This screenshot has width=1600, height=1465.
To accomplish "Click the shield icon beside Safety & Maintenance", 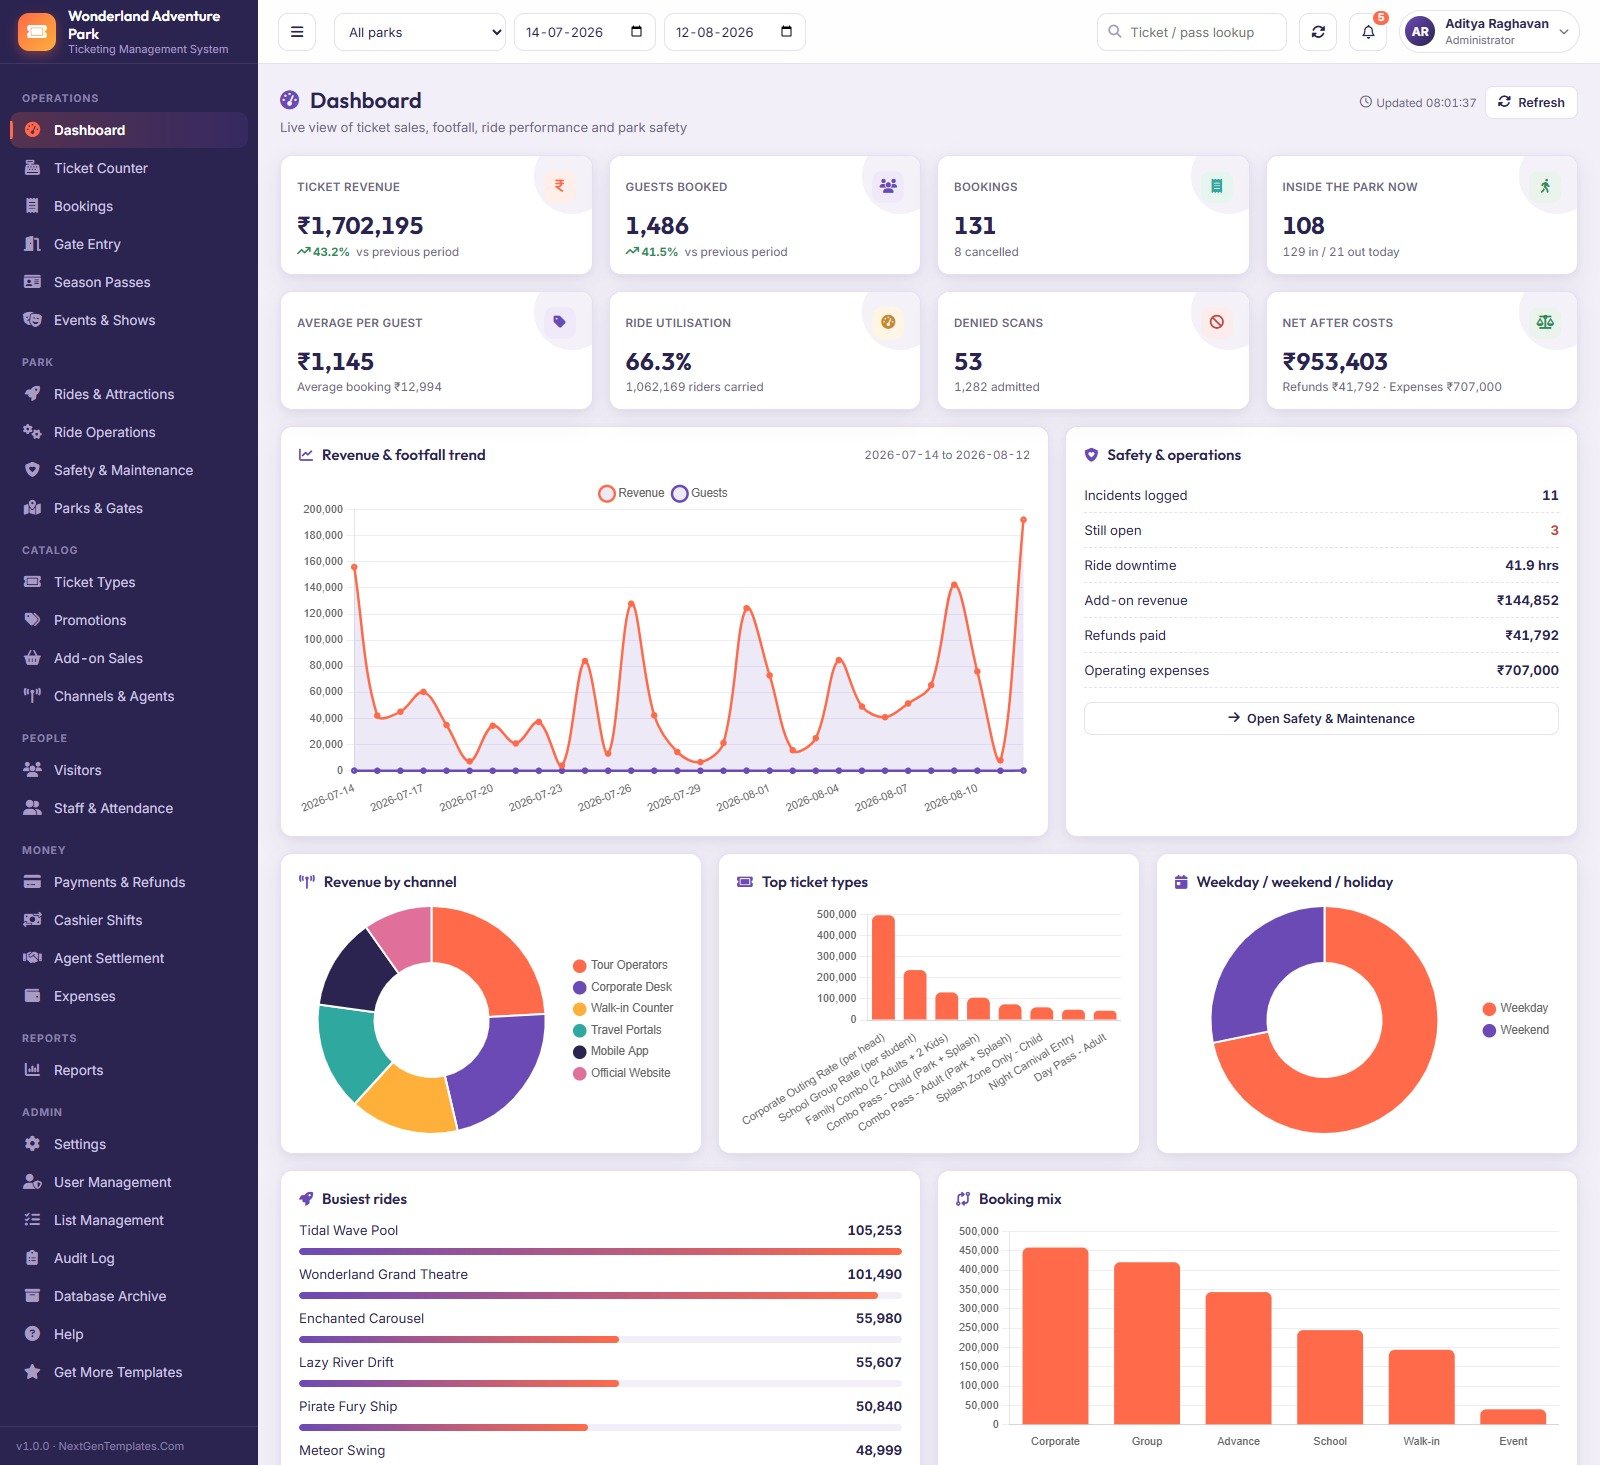I will 32,470.
